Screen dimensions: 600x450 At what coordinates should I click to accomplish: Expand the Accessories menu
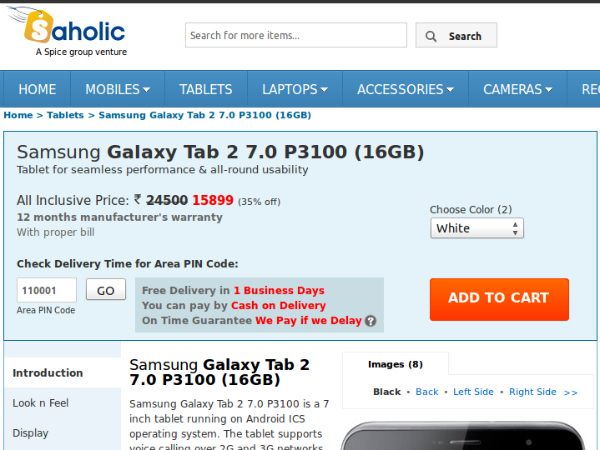click(x=405, y=89)
